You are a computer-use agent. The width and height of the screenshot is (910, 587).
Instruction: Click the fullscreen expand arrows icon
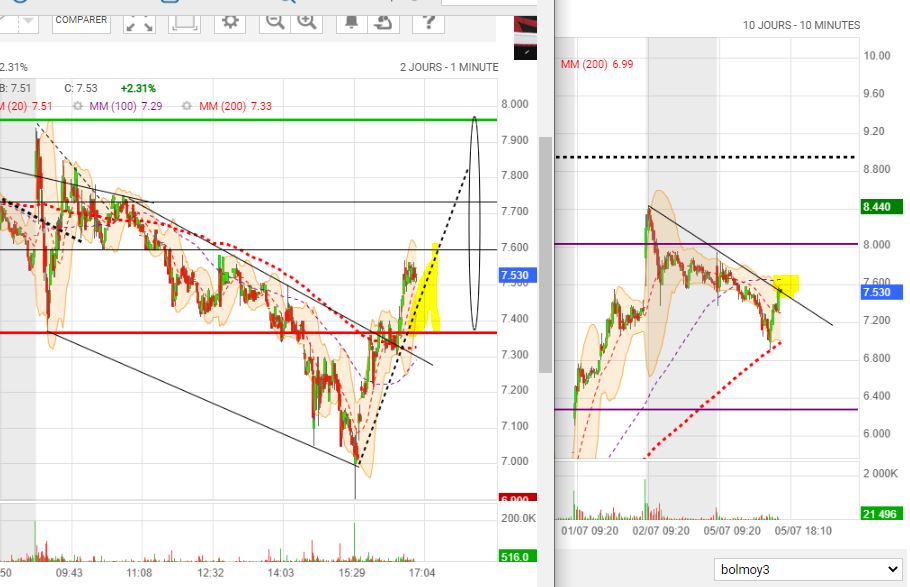139,23
